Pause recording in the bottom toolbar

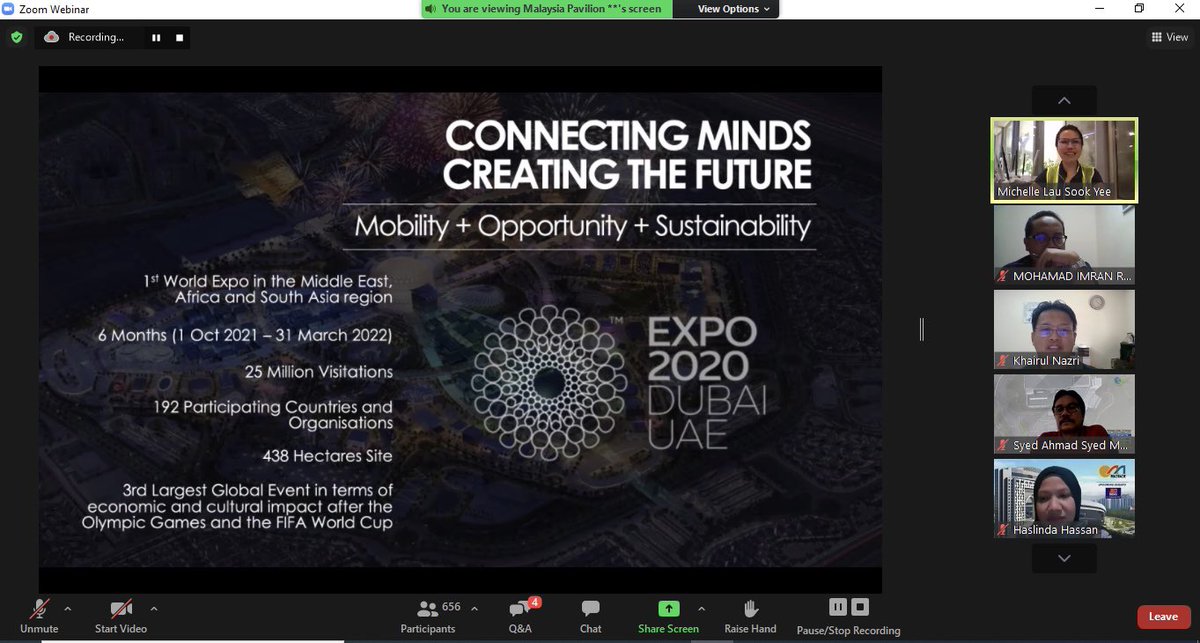point(838,607)
